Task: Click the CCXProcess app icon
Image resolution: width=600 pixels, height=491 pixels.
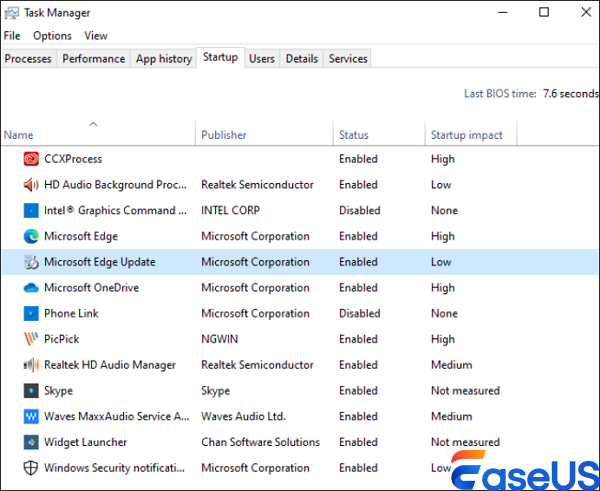Action: 30,159
